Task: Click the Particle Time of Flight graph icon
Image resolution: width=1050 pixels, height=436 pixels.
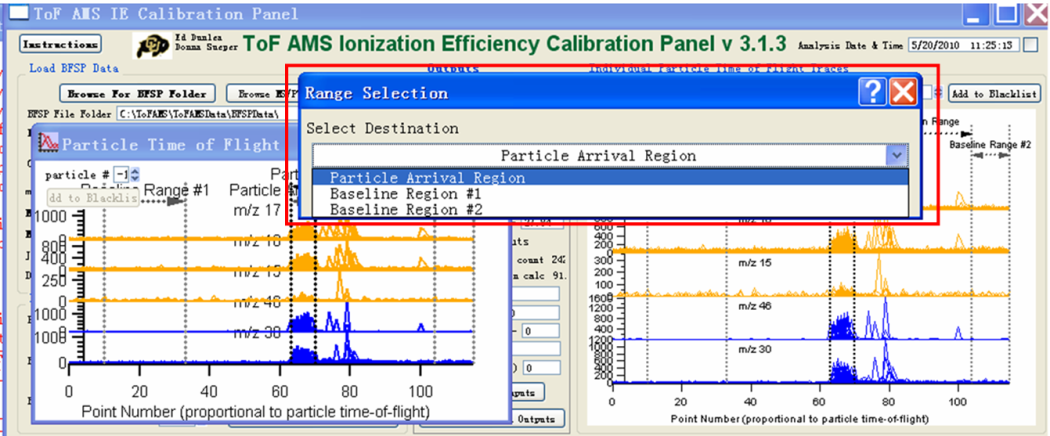Action: [x=47, y=143]
